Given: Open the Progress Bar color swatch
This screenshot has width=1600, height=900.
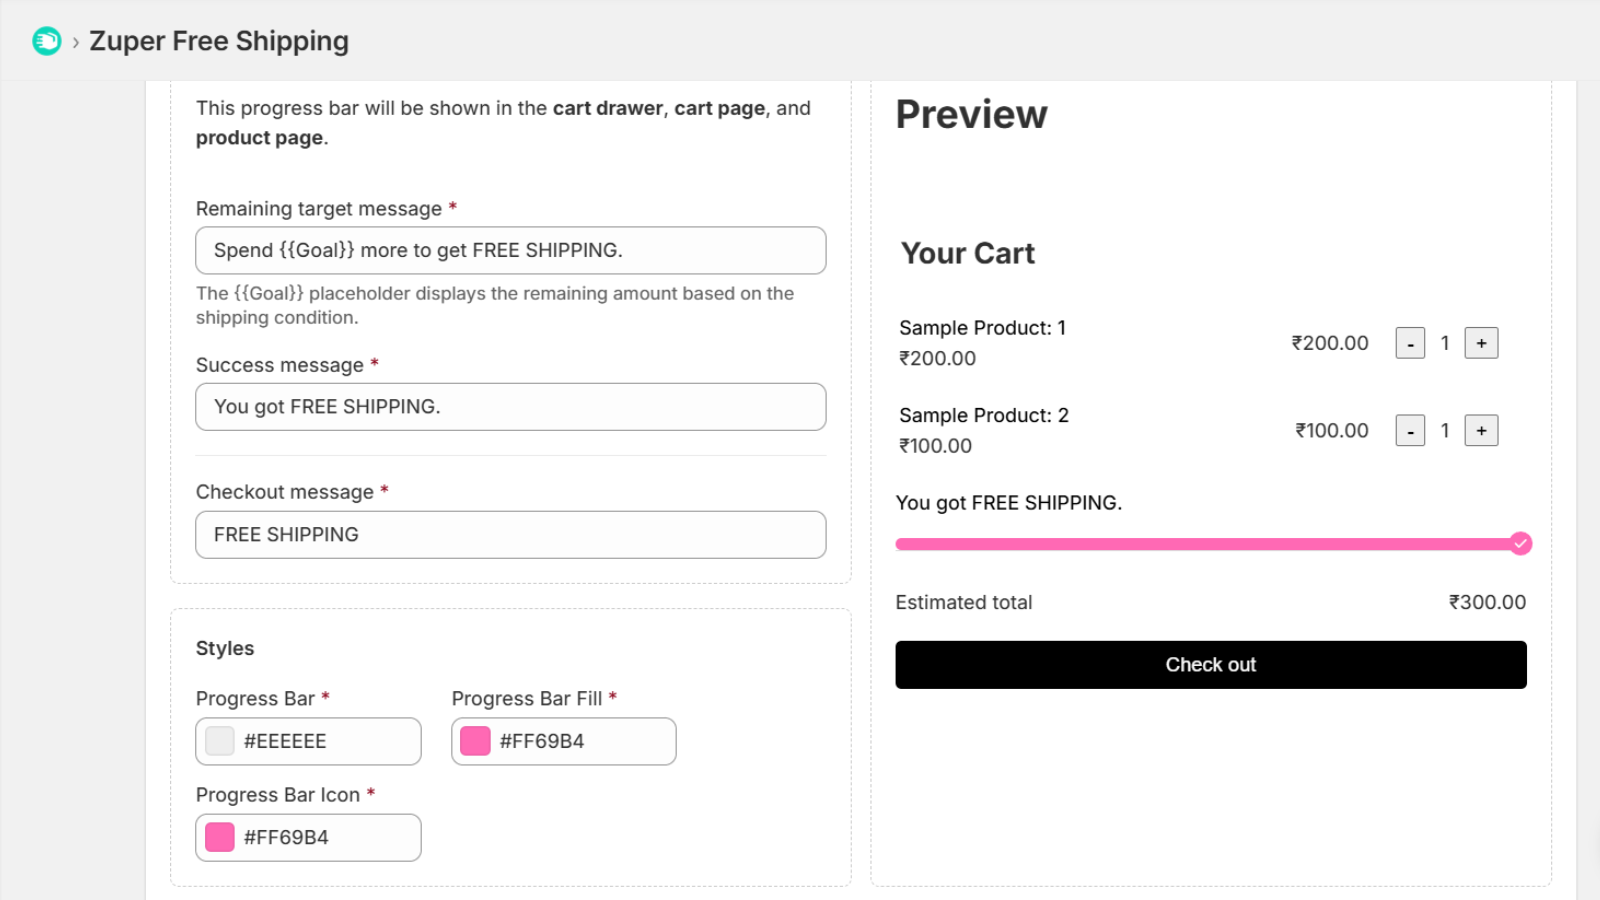Looking at the screenshot, I should 220,741.
